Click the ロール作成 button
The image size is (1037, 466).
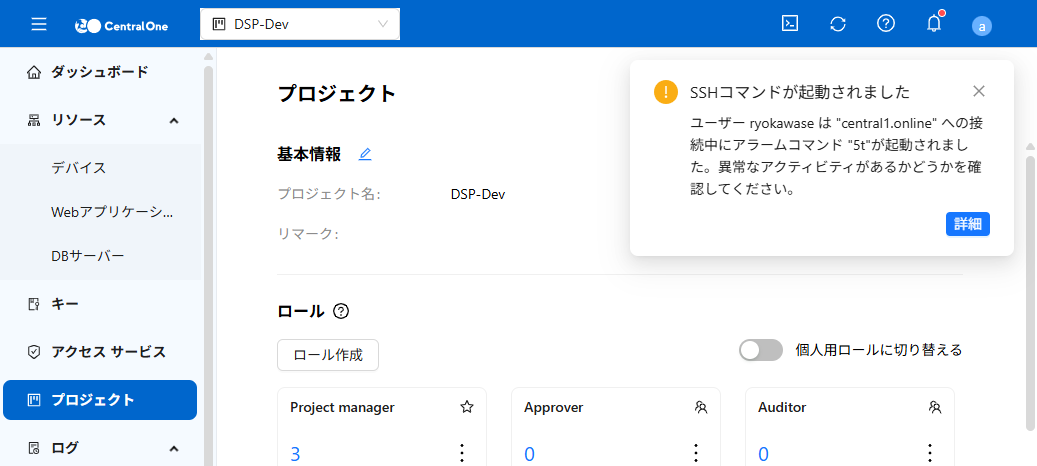[328, 354]
